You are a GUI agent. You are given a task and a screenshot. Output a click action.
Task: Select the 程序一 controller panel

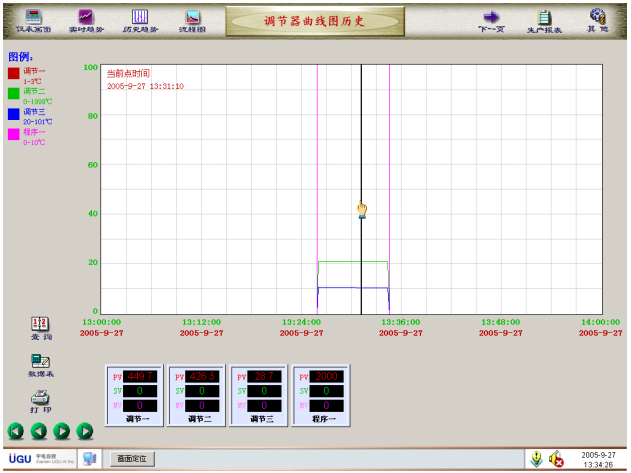pos(321,395)
